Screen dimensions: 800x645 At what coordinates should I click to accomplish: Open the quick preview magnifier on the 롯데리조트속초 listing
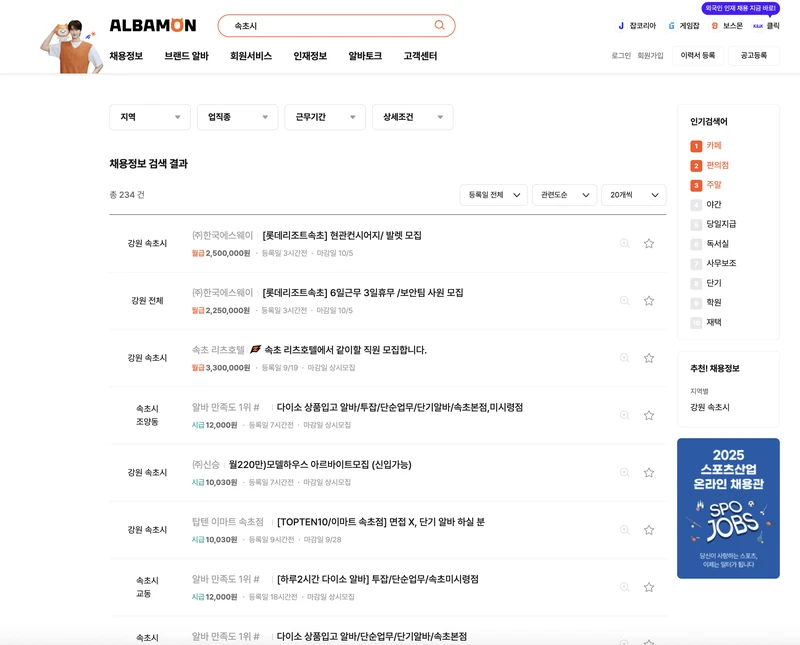[622, 243]
